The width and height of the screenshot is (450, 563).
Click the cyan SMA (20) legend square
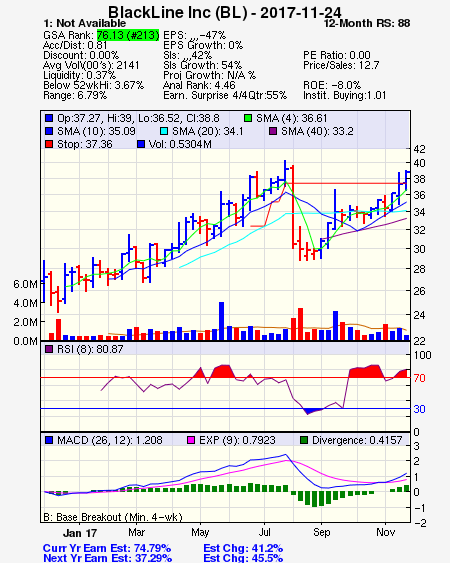[163, 131]
